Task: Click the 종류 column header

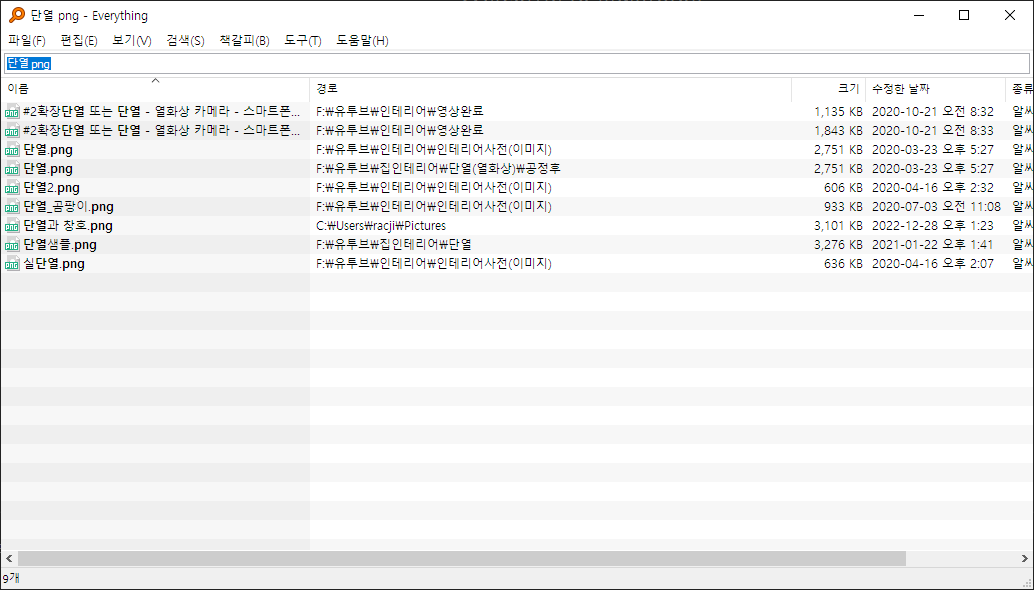Action: click(x=1019, y=89)
